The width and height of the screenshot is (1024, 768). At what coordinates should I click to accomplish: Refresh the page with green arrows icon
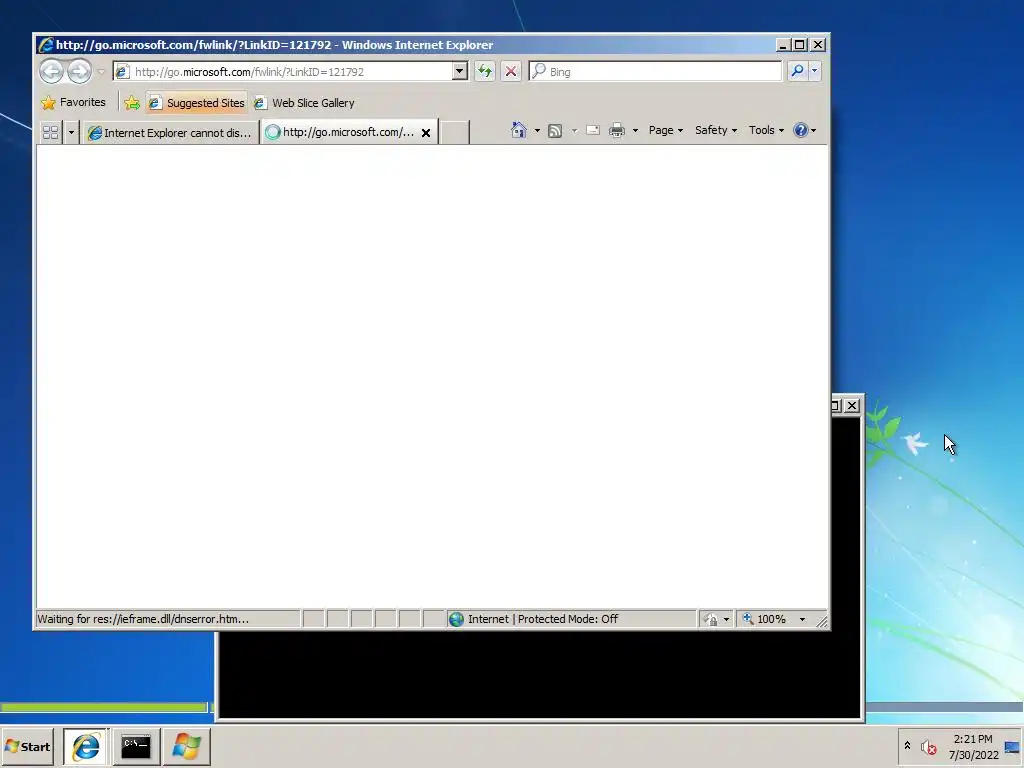[485, 71]
